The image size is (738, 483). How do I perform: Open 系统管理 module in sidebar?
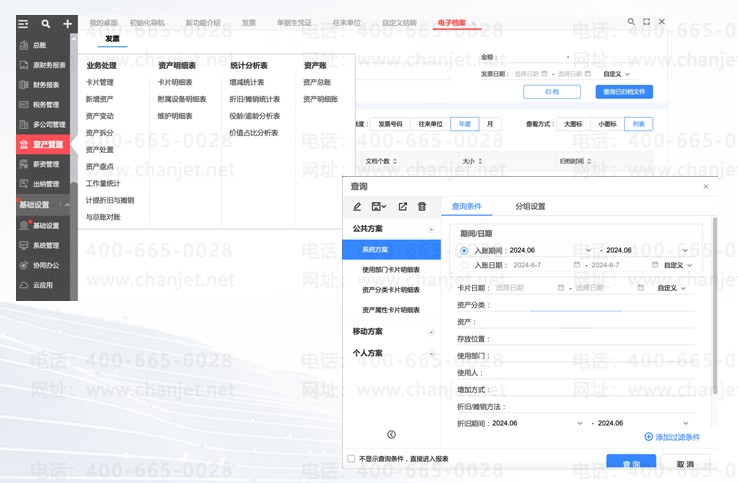43,245
